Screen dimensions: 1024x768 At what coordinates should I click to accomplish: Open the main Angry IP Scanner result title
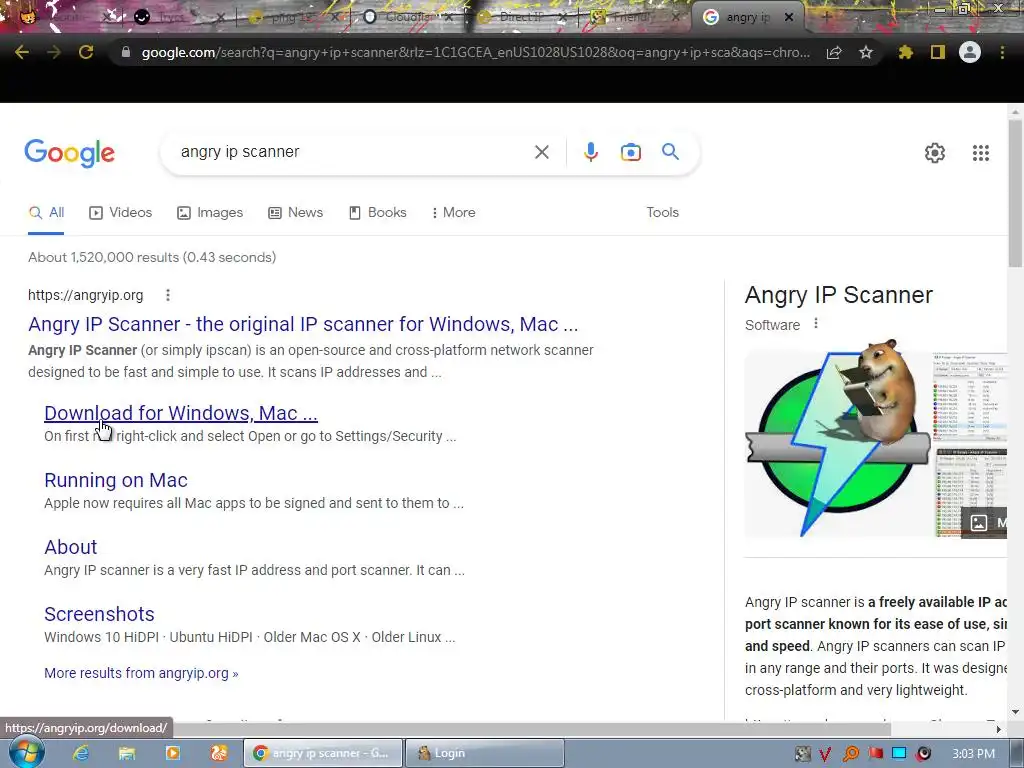(x=303, y=324)
